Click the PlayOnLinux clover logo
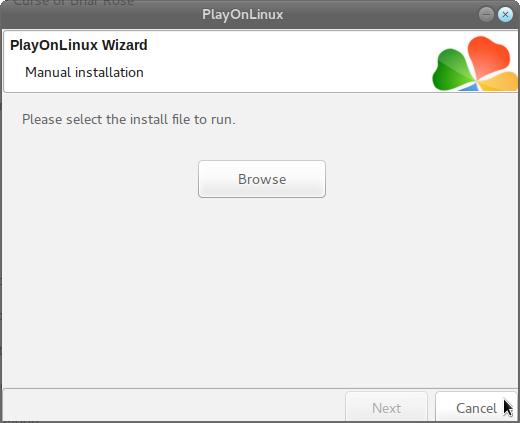Image resolution: width=520 pixels, height=423 pixels. (475, 64)
